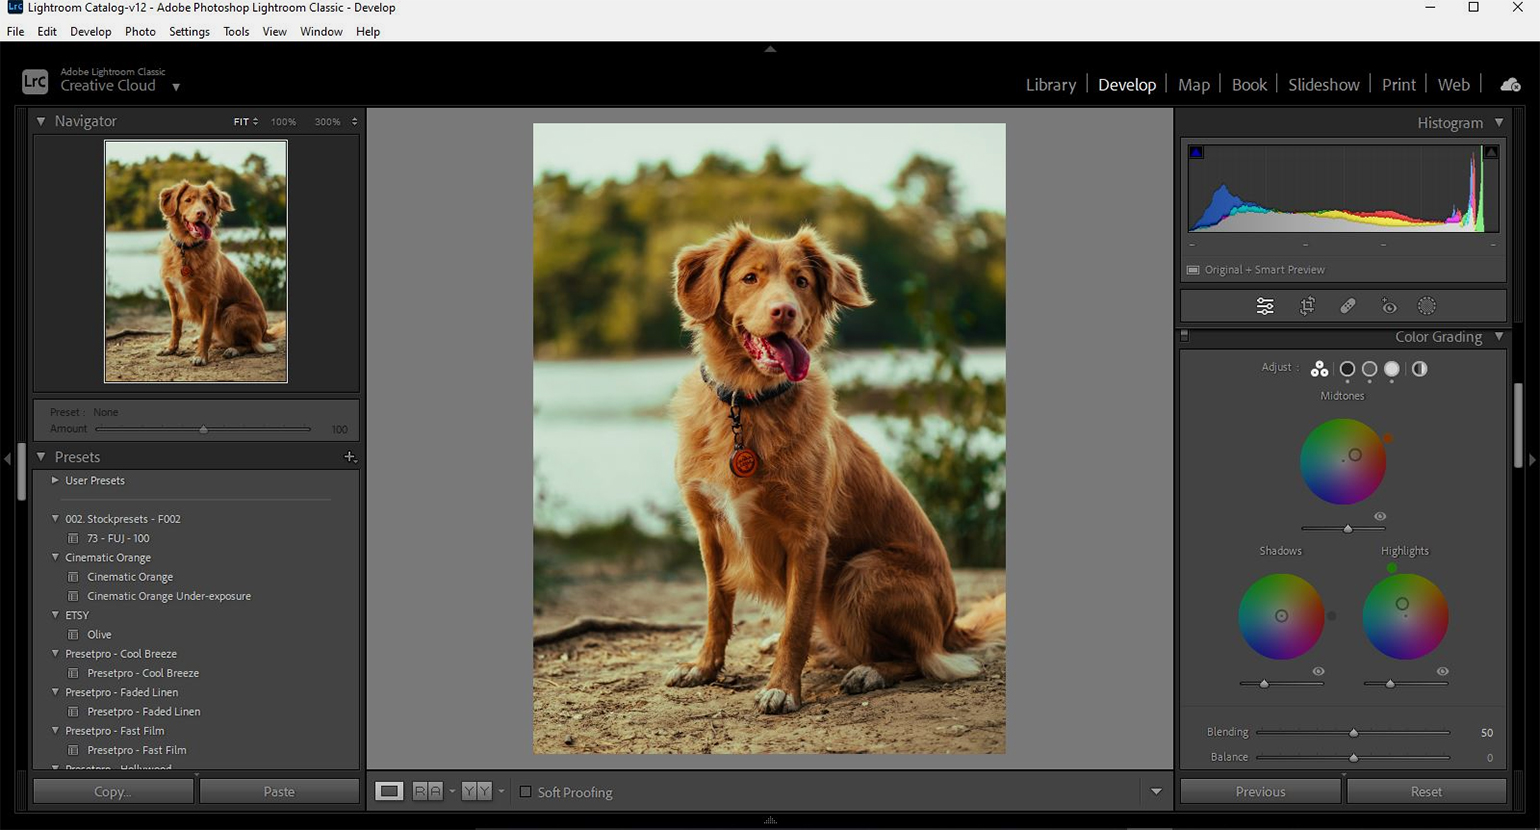Toggle Midtones color wheel visibility eye

pos(1380,516)
